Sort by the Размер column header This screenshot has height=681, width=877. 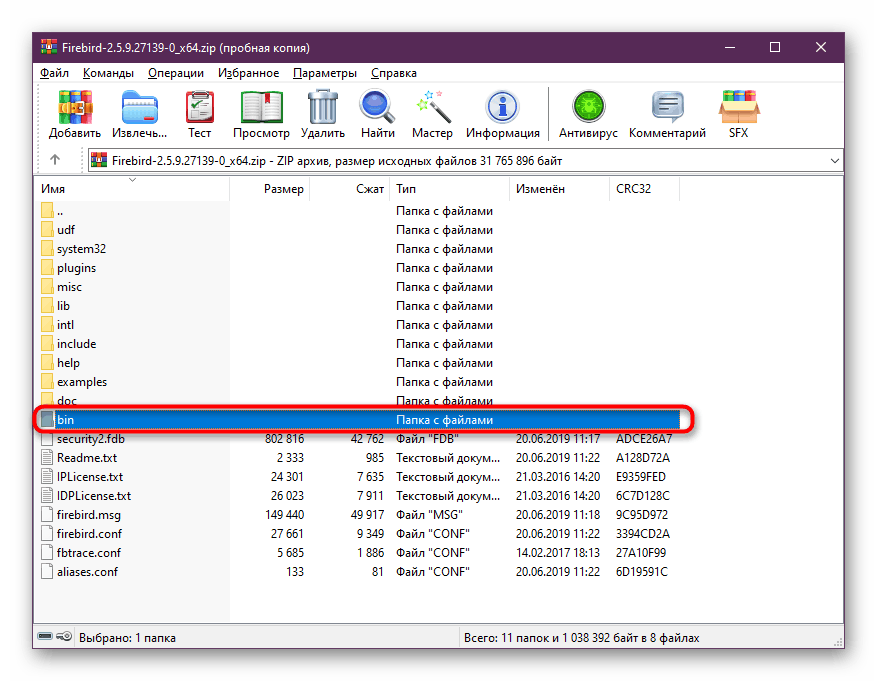pyautogui.click(x=270, y=189)
